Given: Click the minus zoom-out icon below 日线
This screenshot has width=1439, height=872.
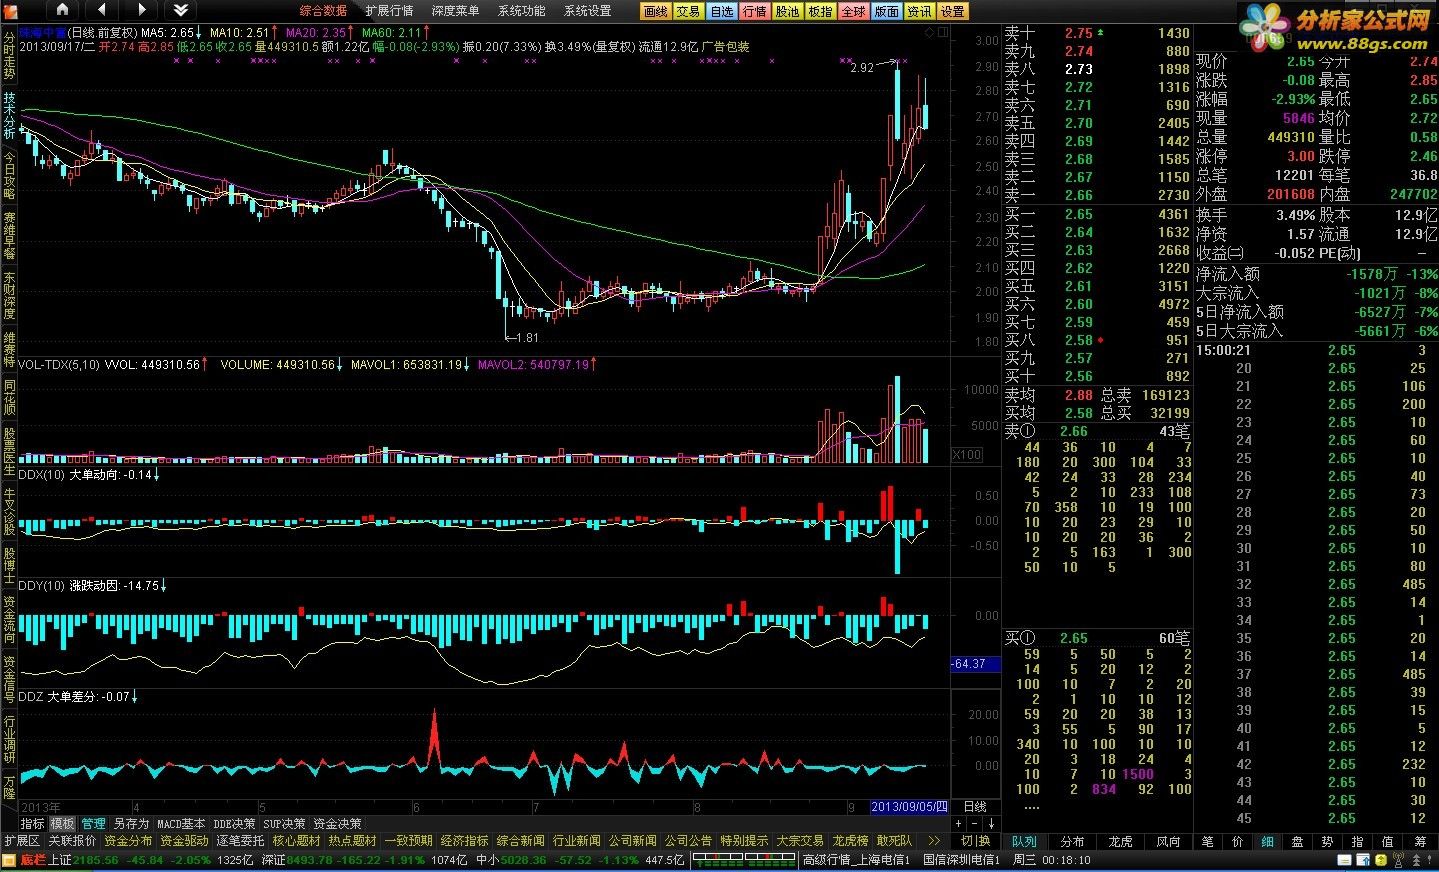Looking at the screenshot, I should point(976,824).
